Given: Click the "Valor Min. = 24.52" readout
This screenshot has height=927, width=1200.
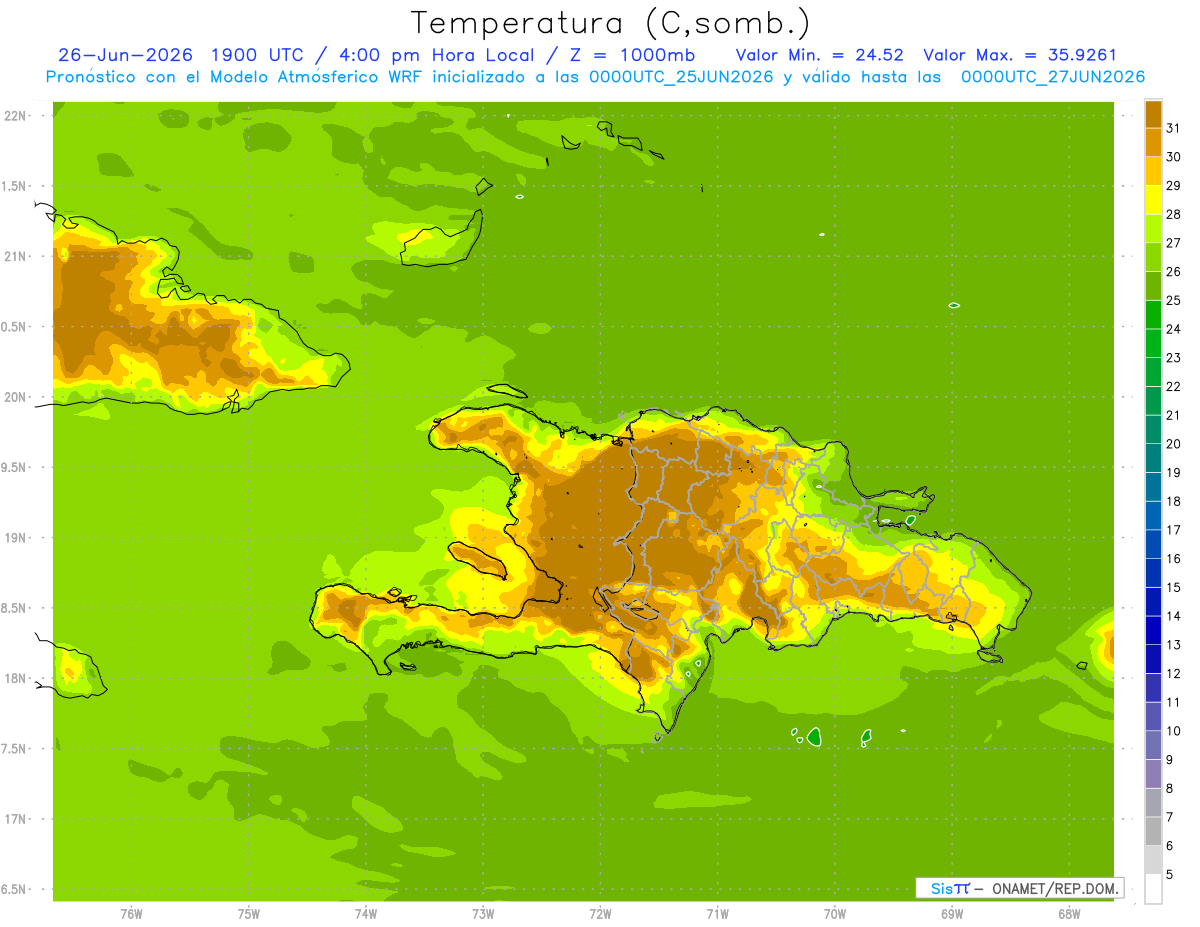Looking at the screenshot, I should click(819, 55).
